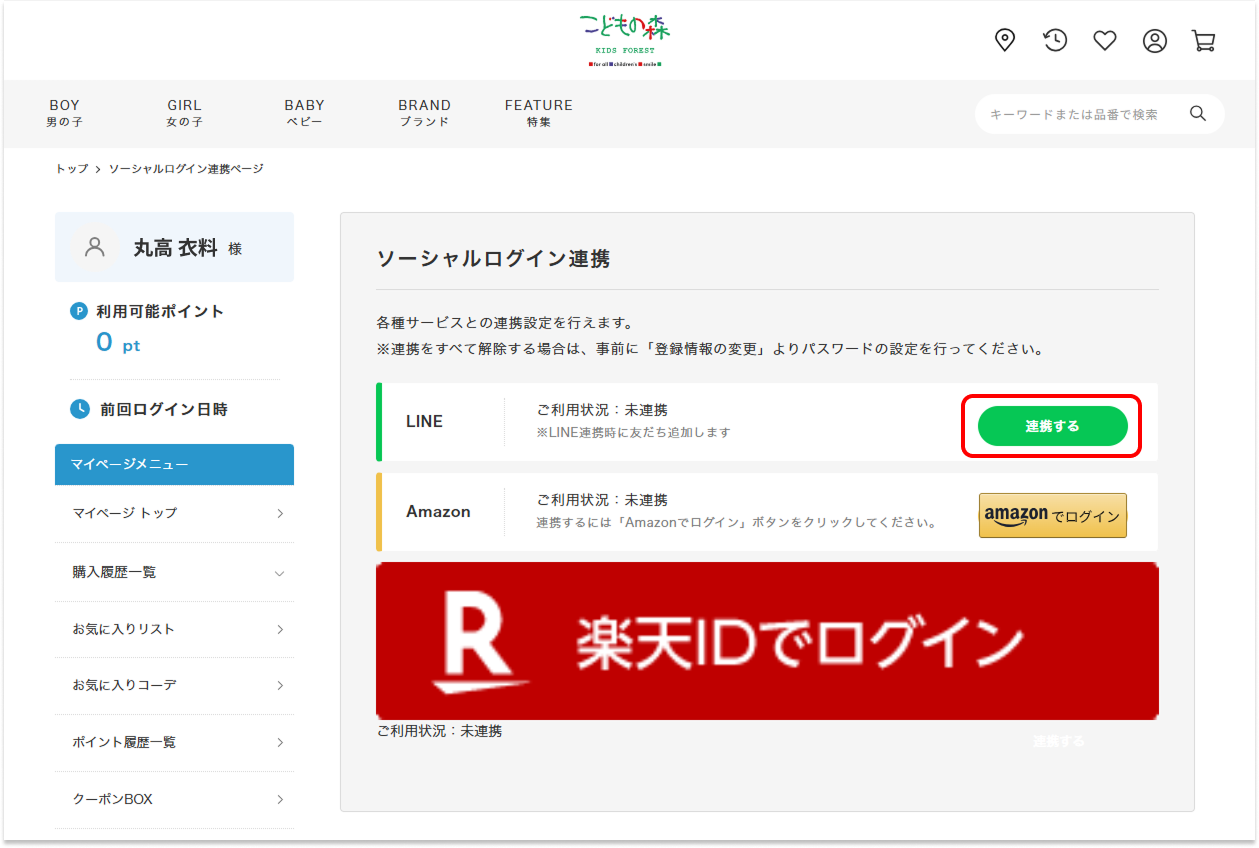Click ご利用状況：未連携 text under Rakuten banner
The width and height of the screenshot is (1259, 848).
439,731
